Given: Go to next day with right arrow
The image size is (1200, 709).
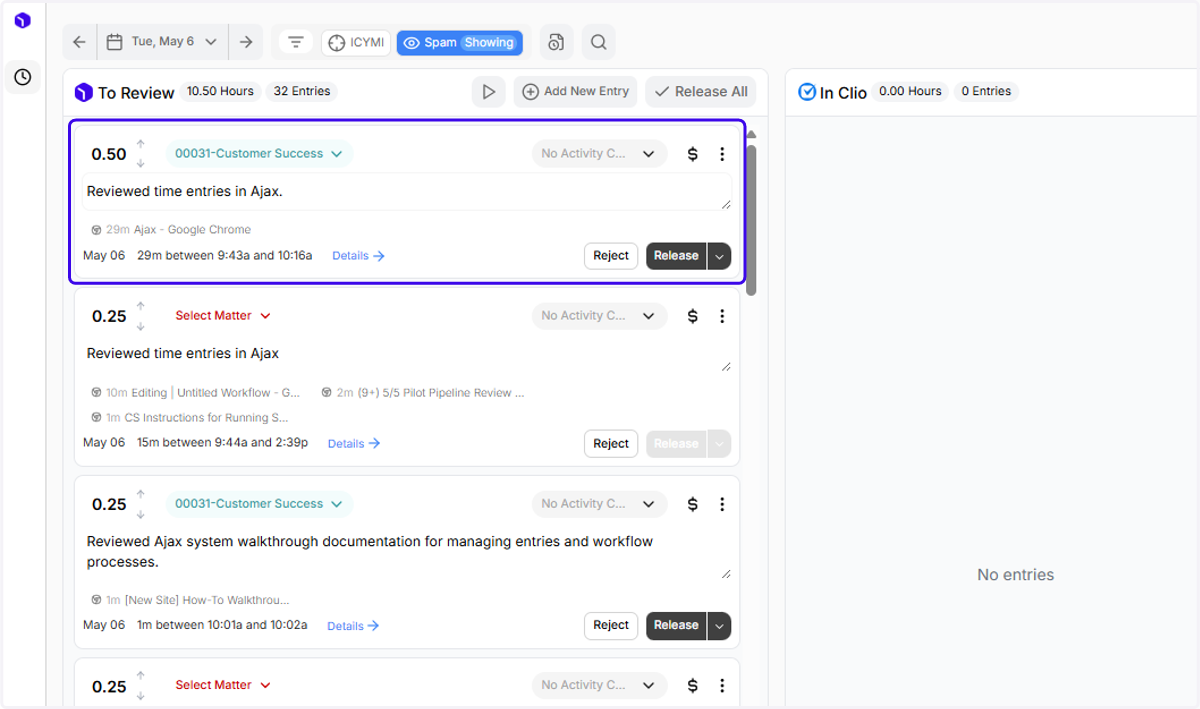Looking at the screenshot, I should pyautogui.click(x=246, y=42).
